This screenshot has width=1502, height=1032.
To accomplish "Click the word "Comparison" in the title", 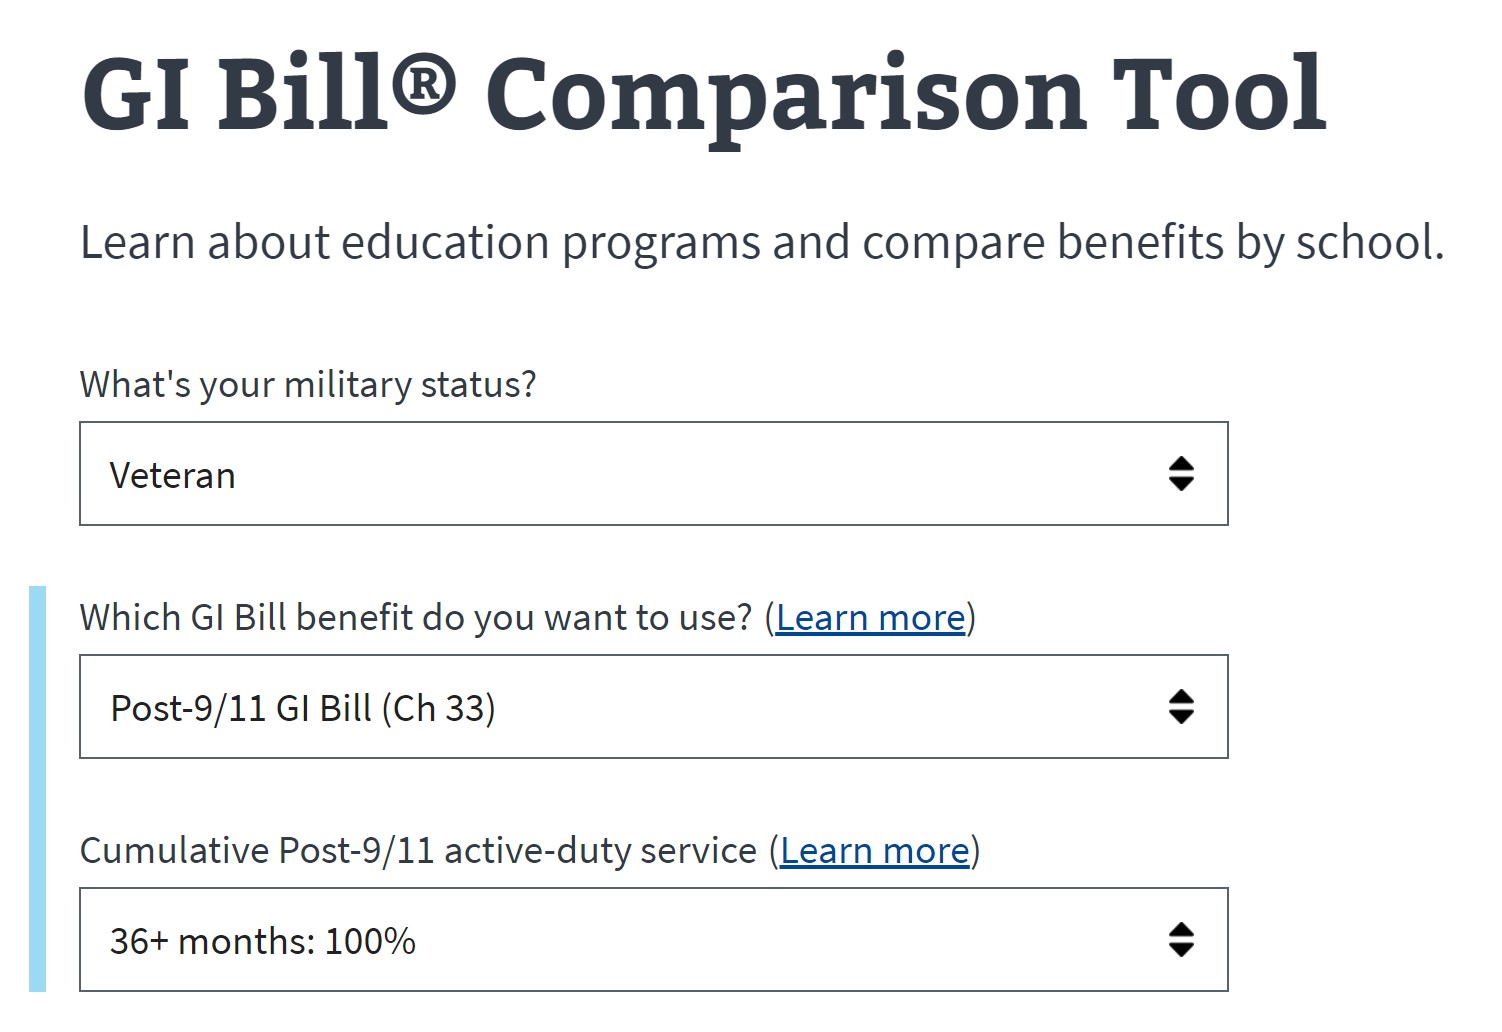I will (785, 97).
